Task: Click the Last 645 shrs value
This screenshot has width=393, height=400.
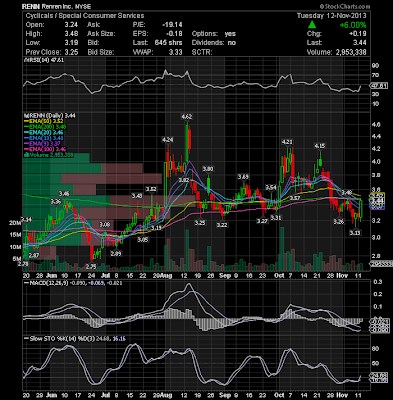Action: pos(169,43)
